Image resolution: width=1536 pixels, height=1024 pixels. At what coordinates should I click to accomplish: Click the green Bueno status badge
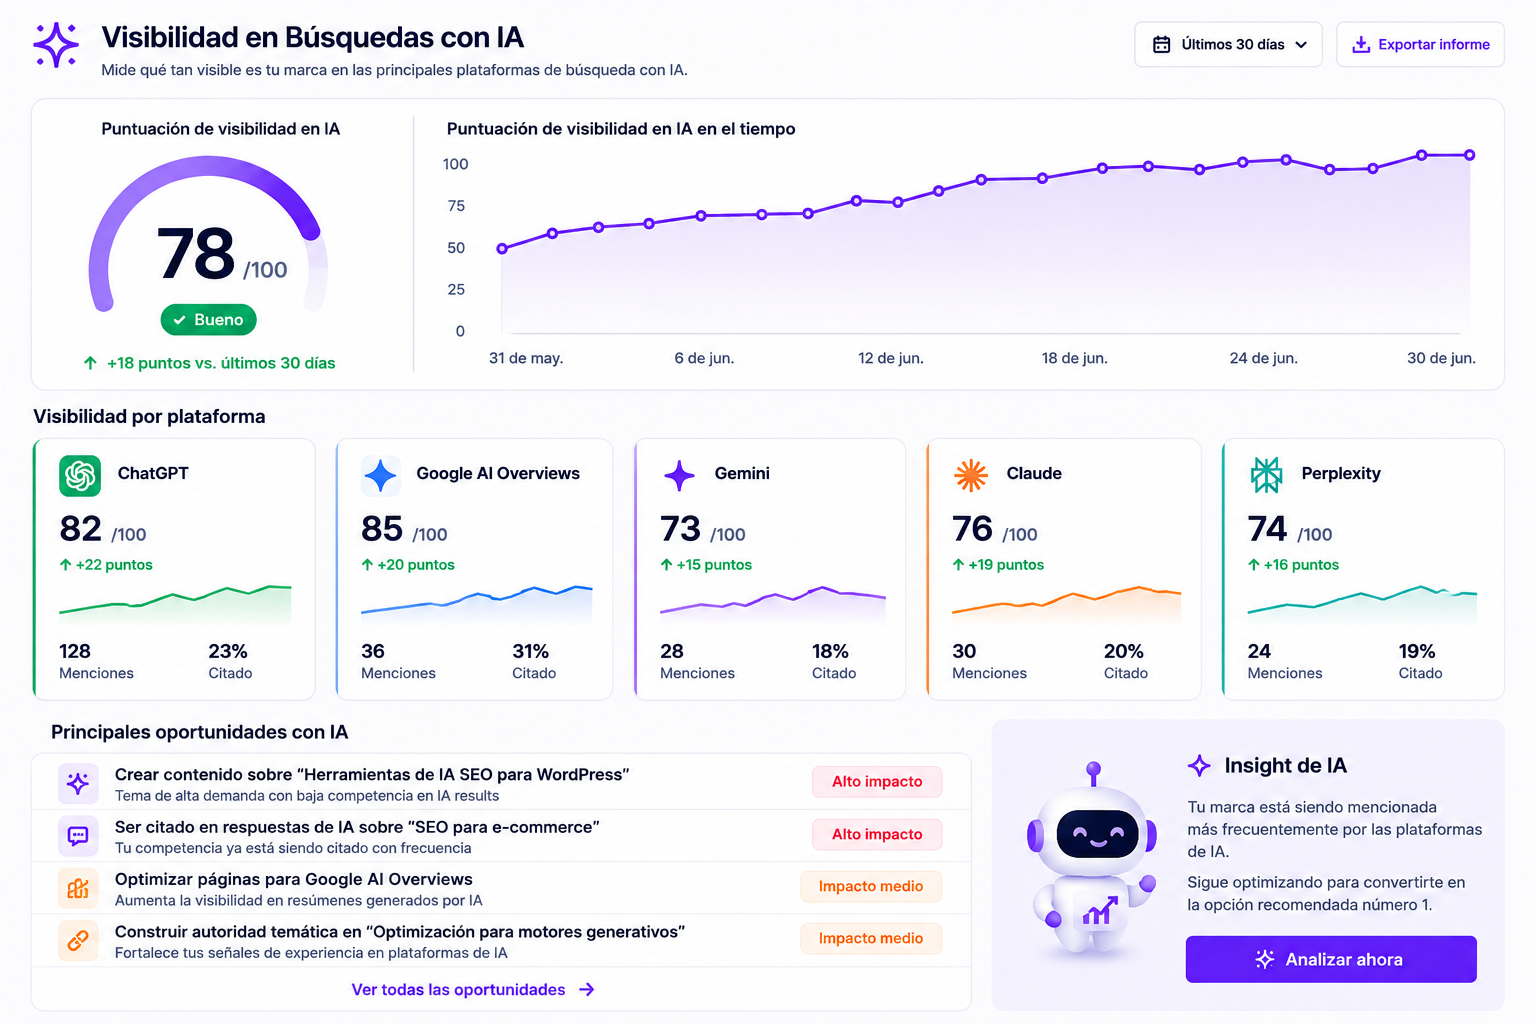(x=209, y=320)
